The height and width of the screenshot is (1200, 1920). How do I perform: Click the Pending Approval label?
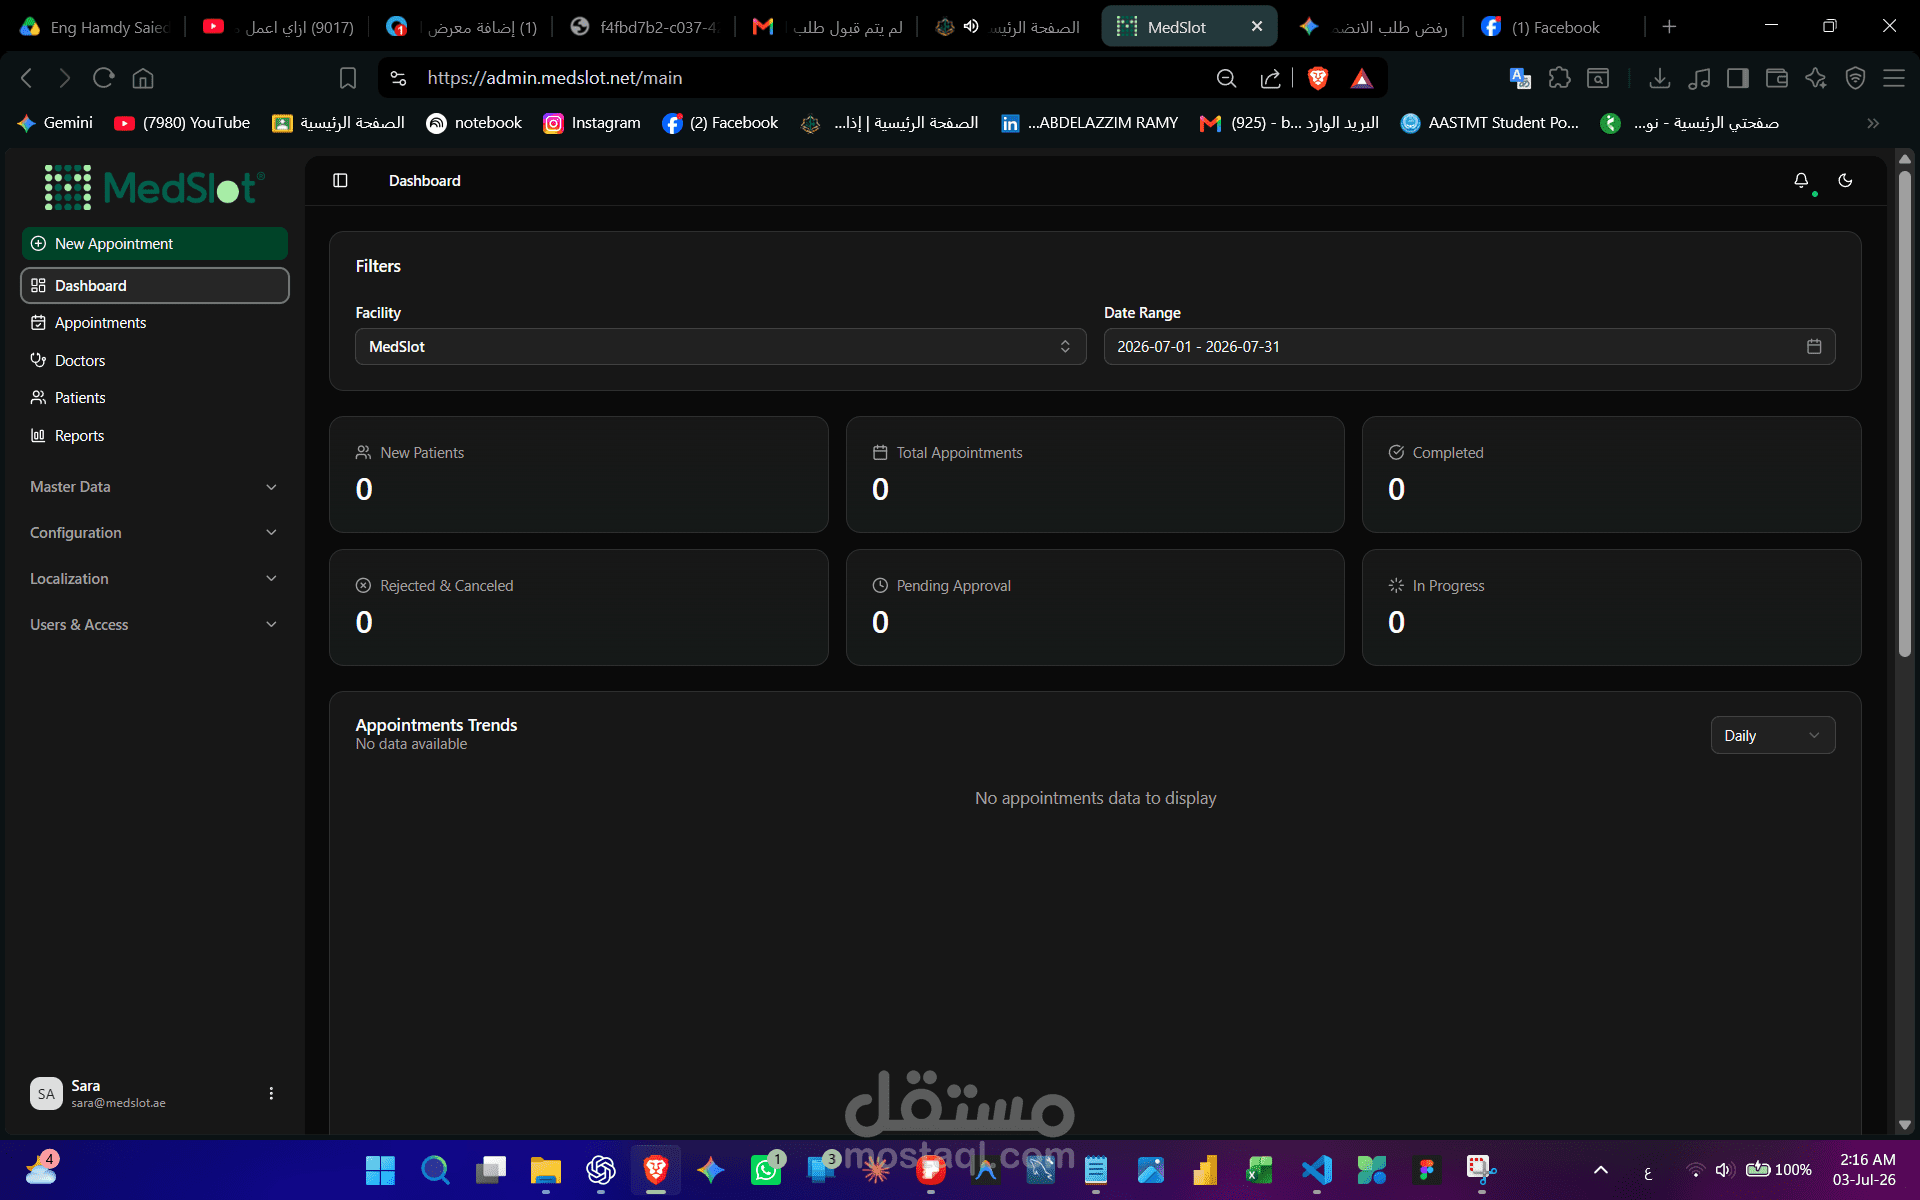tap(953, 586)
